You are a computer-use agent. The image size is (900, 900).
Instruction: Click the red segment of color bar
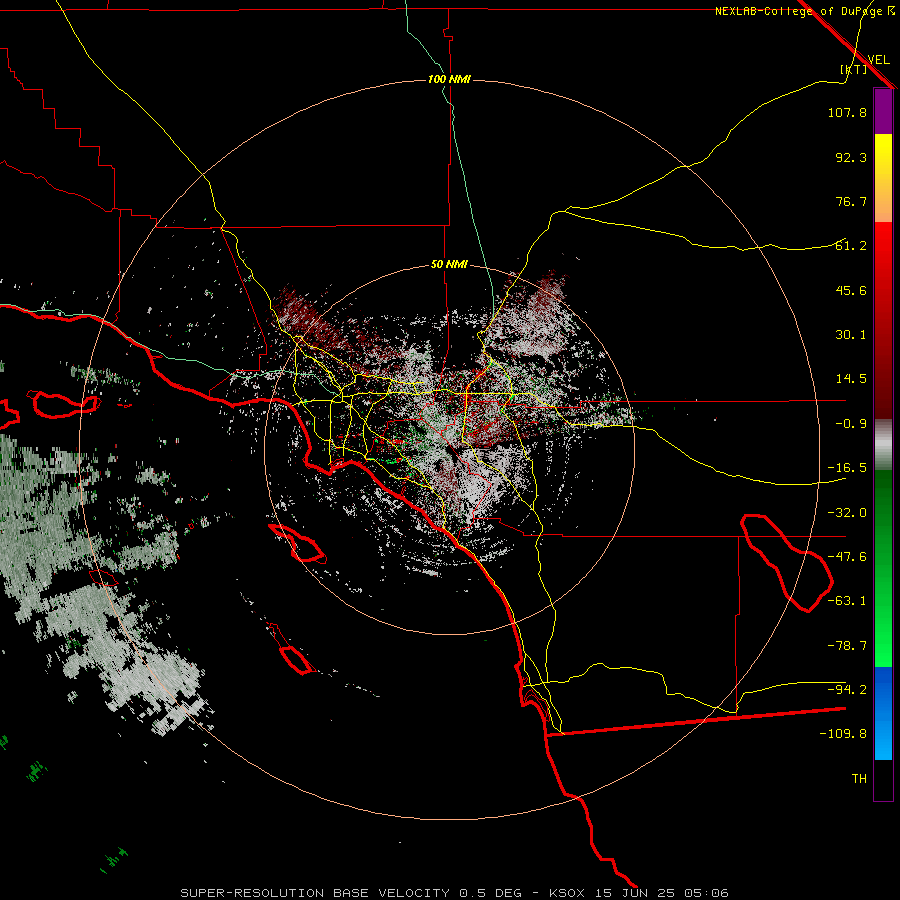[883, 320]
